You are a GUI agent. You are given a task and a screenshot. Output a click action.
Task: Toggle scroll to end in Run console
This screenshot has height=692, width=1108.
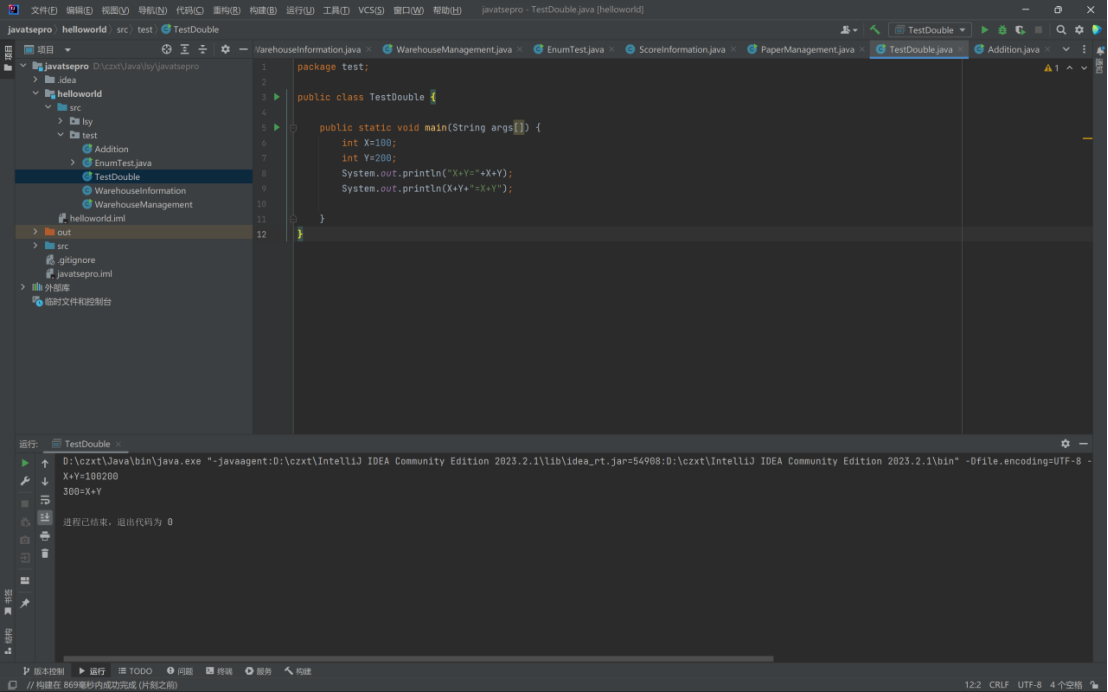[x=45, y=517]
